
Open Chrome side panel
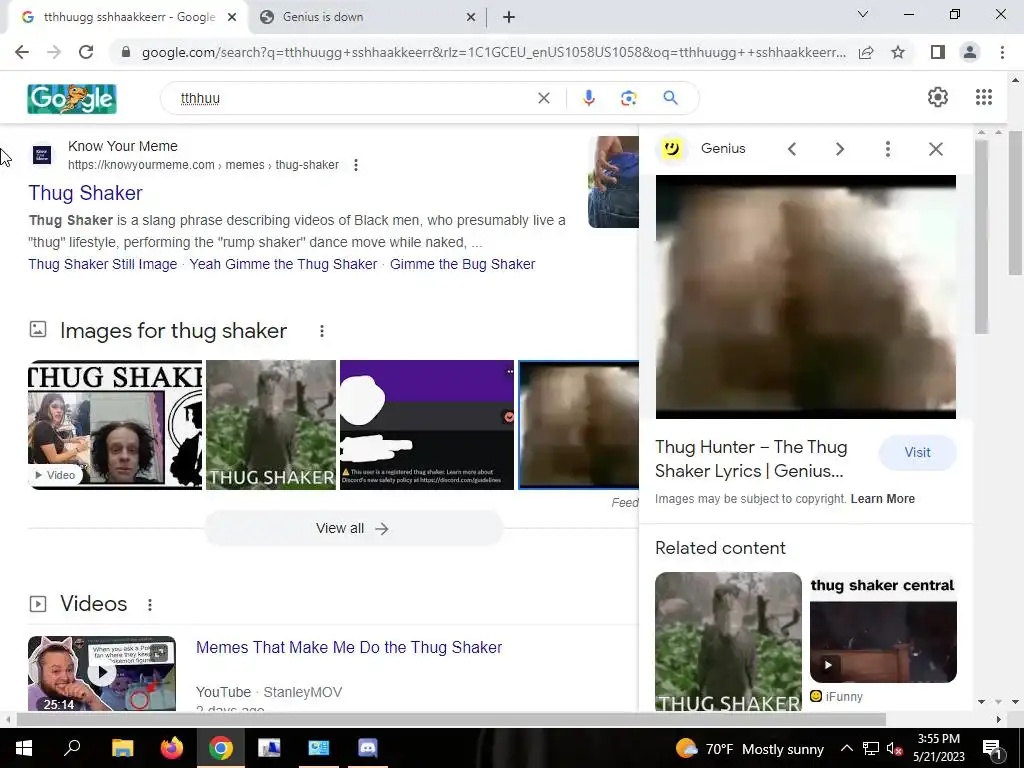click(938, 52)
